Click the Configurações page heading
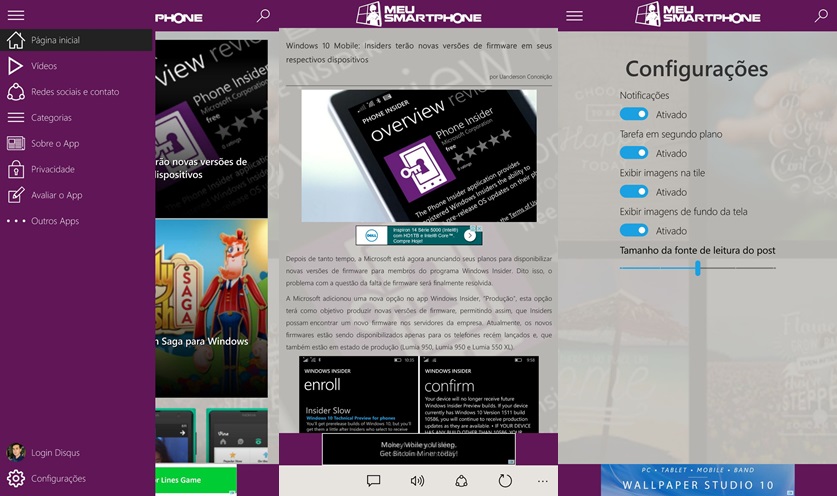This screenshot has width=837, height=496. tap(697, 69)
